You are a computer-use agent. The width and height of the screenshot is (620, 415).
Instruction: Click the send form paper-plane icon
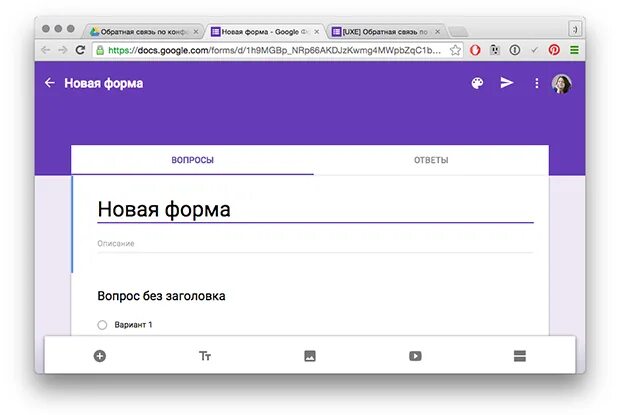point(507,83)
